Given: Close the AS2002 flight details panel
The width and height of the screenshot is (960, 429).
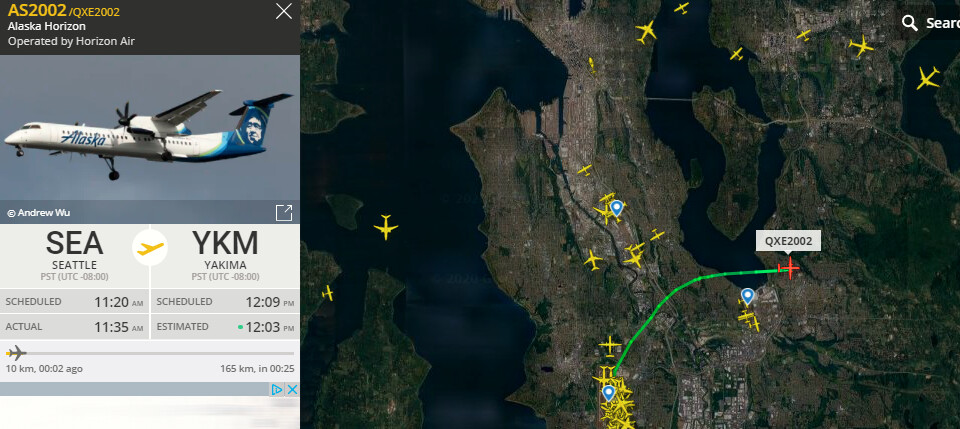Looking at the screenshot, I should pyautogui.click(x=284, y=11).
